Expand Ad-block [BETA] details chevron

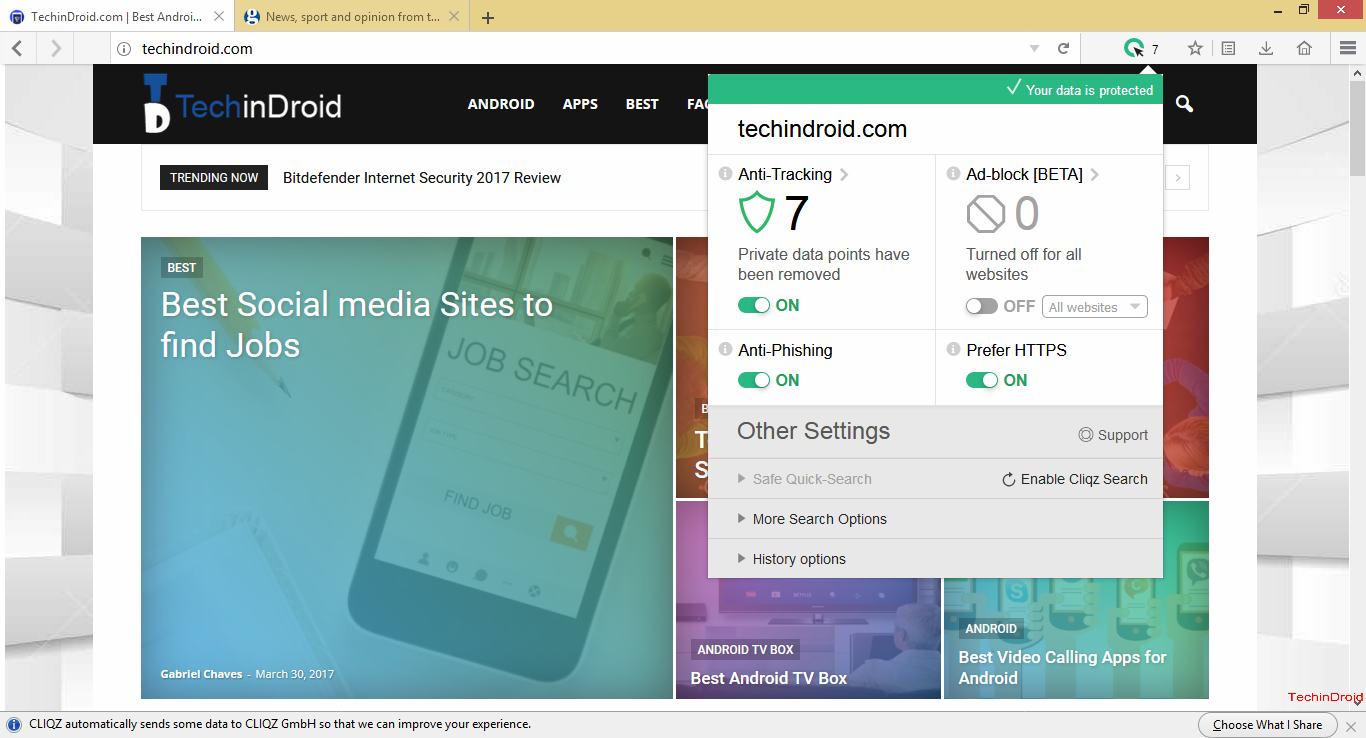tap(1095, 174)
